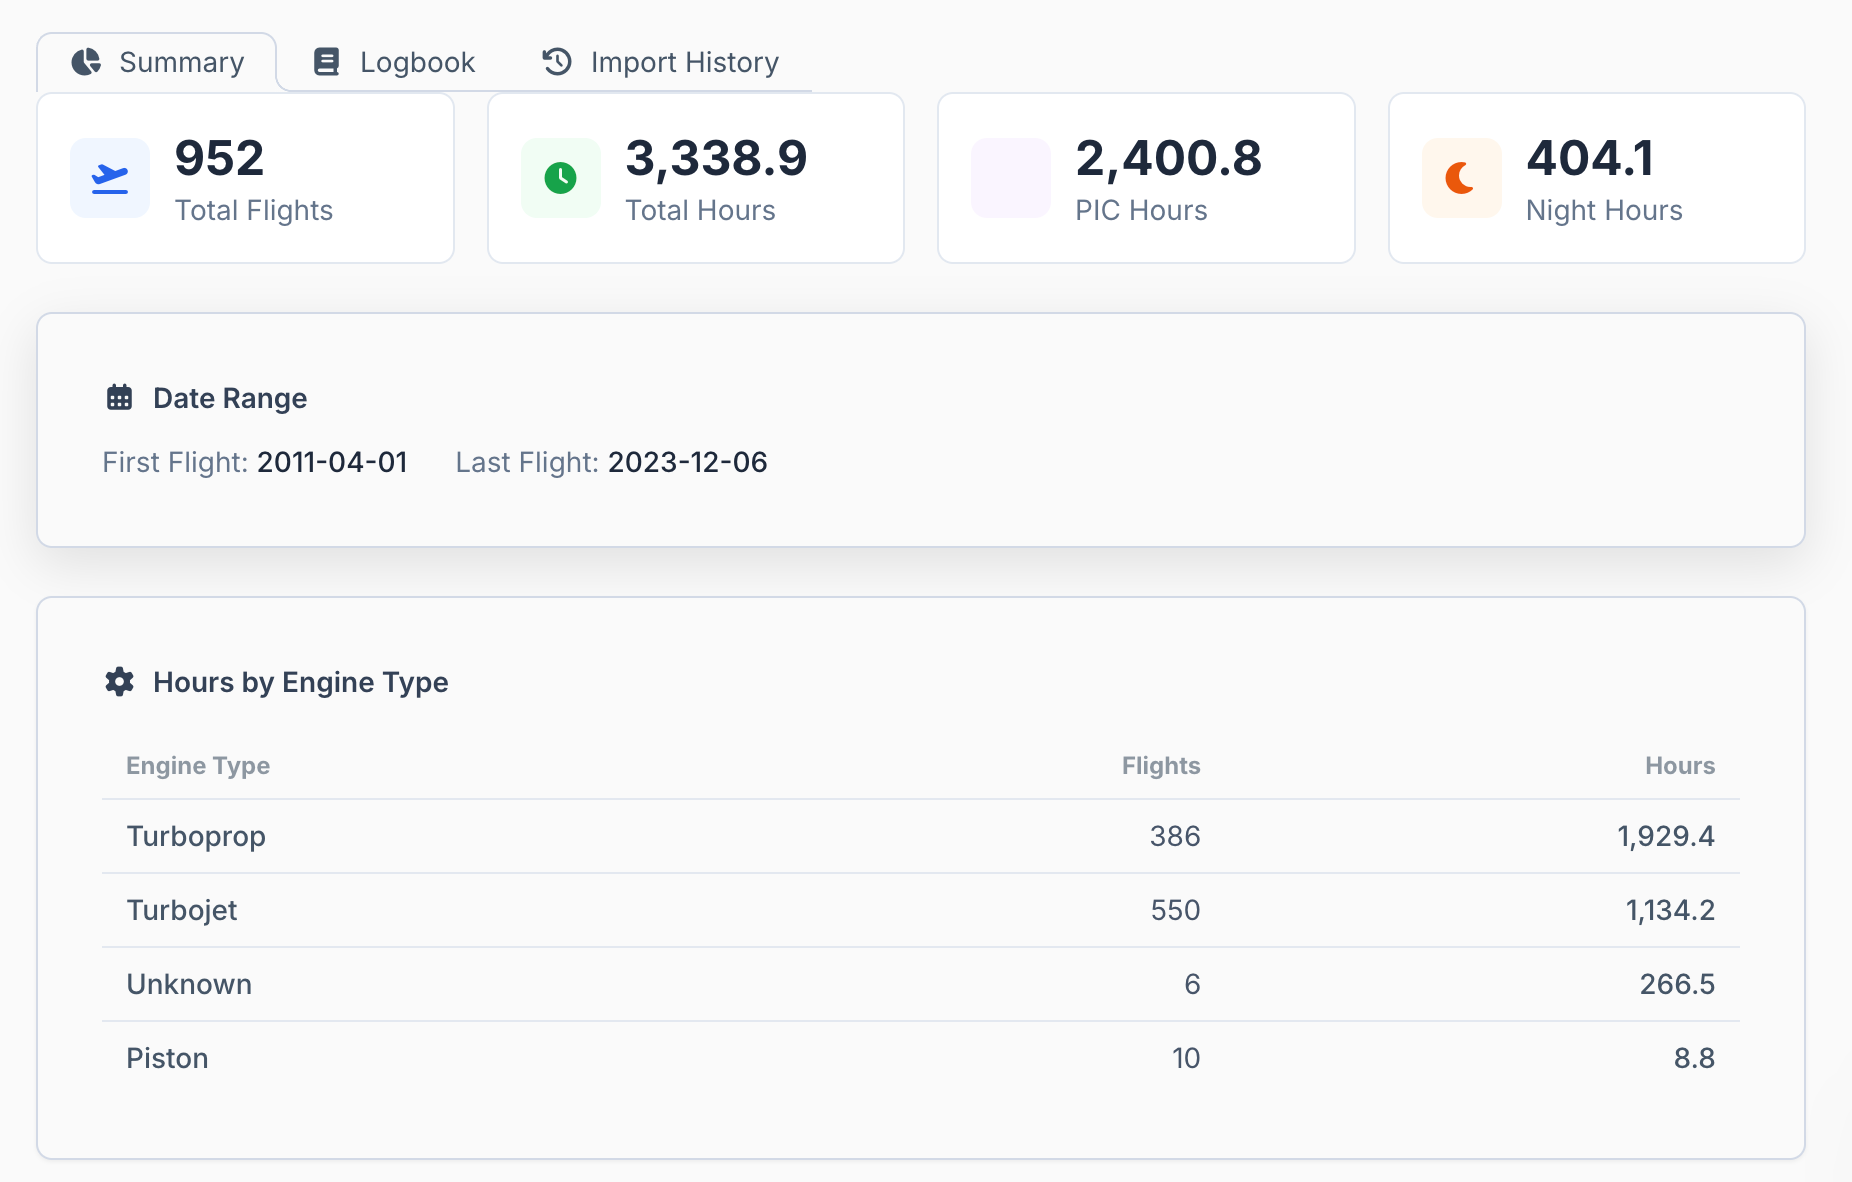Click the Unknown engine type row
The height and width of the screenshot is (1182, 1852).
click(920, 984)
